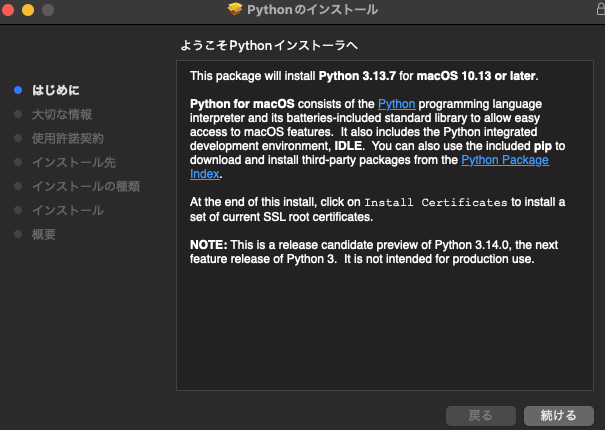Viewport: 605px width, 430px height.
Task: Select the 使用許諾契約 step in sidebar
Action: (x=67, y=138)
